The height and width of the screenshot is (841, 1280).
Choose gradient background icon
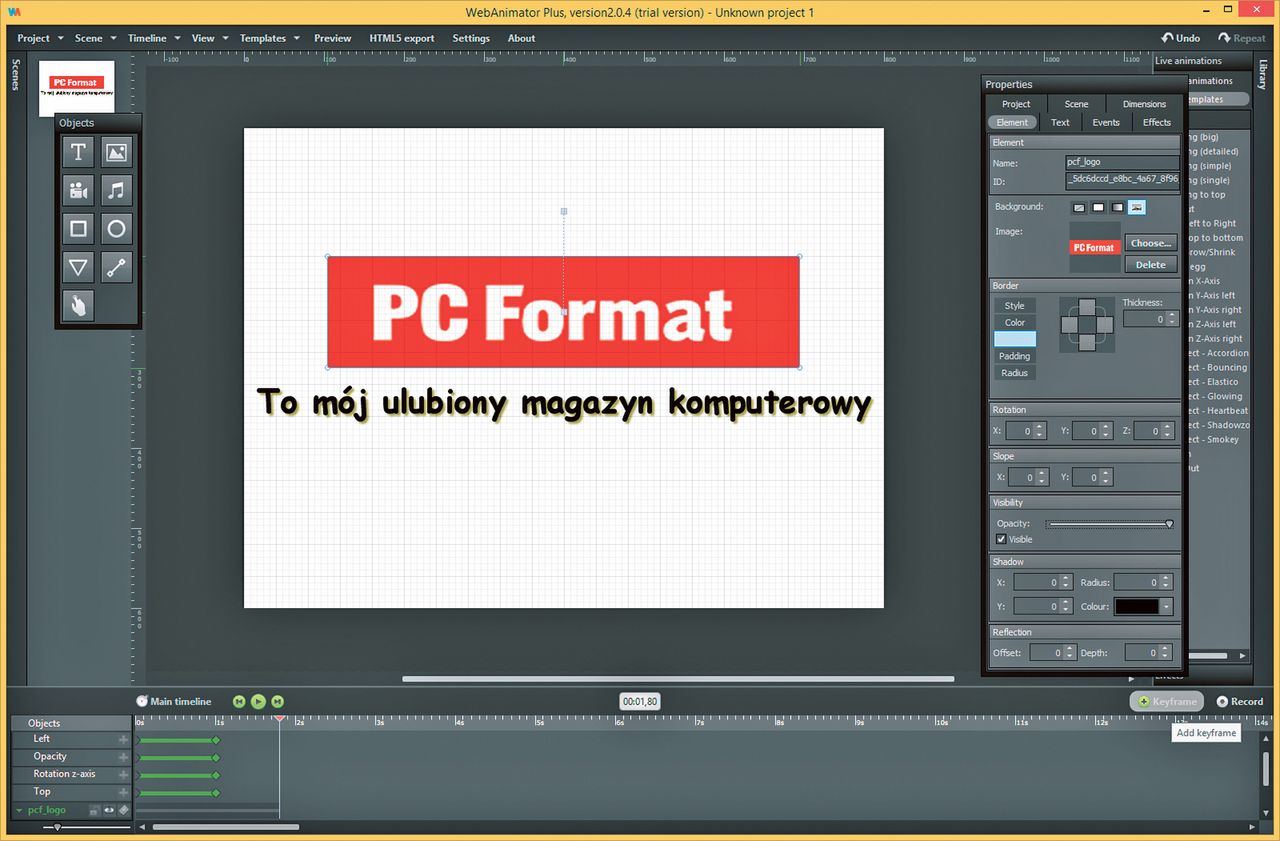coord(1117,207)
